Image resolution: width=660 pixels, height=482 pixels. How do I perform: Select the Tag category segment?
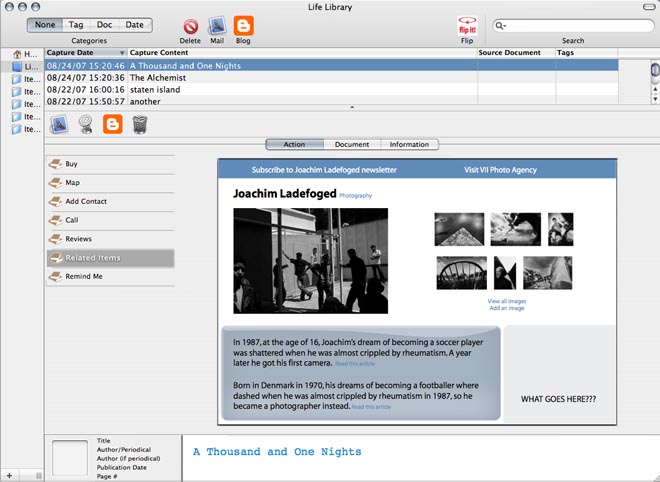tap(77, 25)
